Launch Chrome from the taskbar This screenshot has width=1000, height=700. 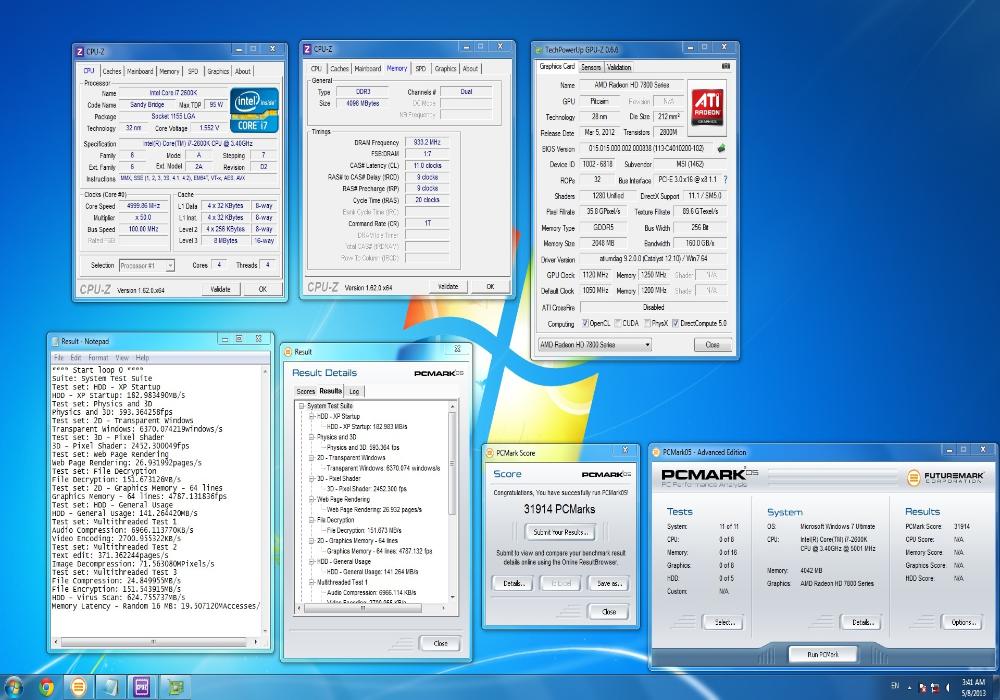click(x=46, y=687)
